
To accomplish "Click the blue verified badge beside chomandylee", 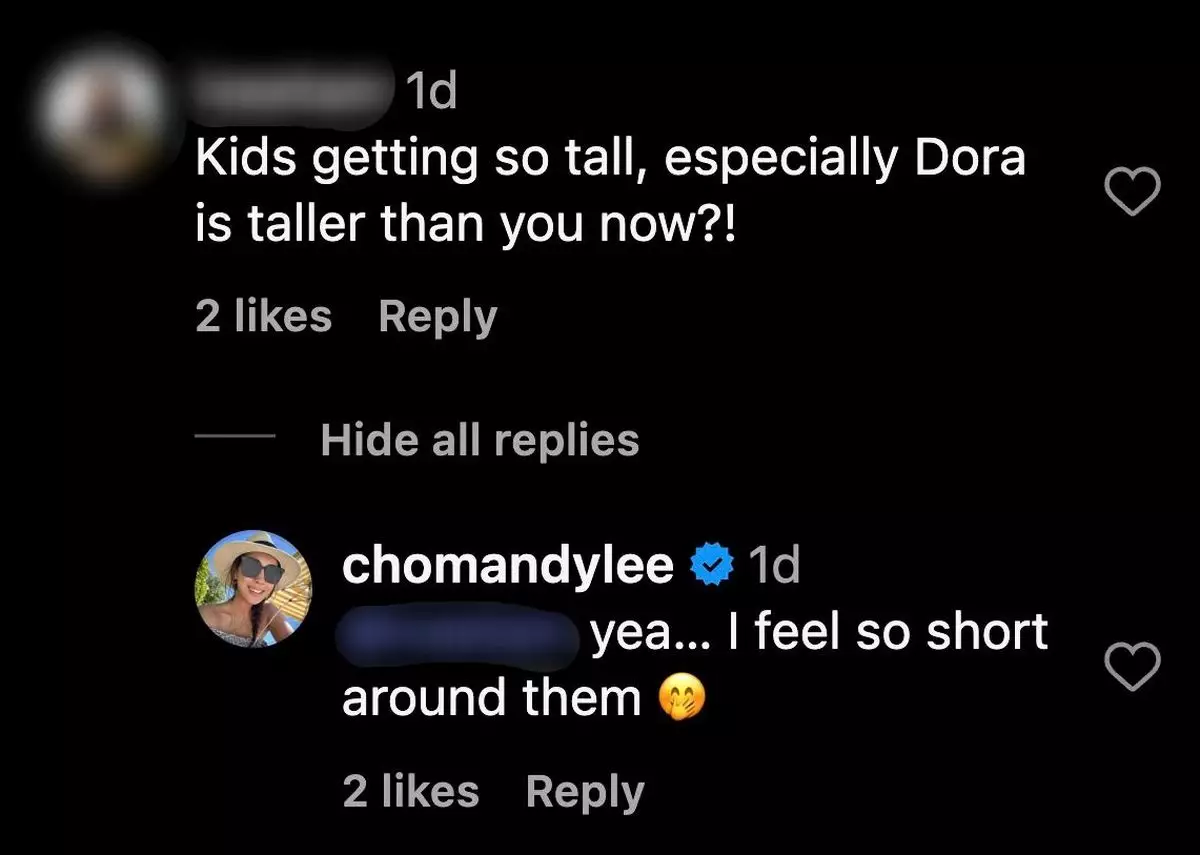I will [711, 567].
